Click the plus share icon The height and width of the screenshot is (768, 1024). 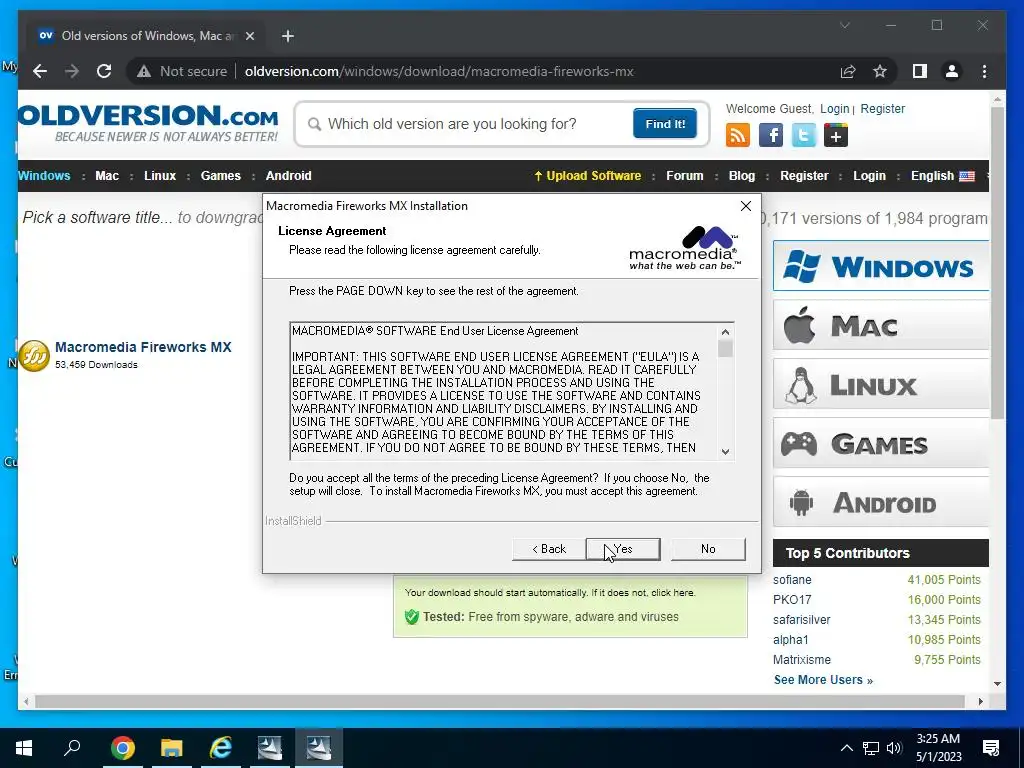coord(836,135)
